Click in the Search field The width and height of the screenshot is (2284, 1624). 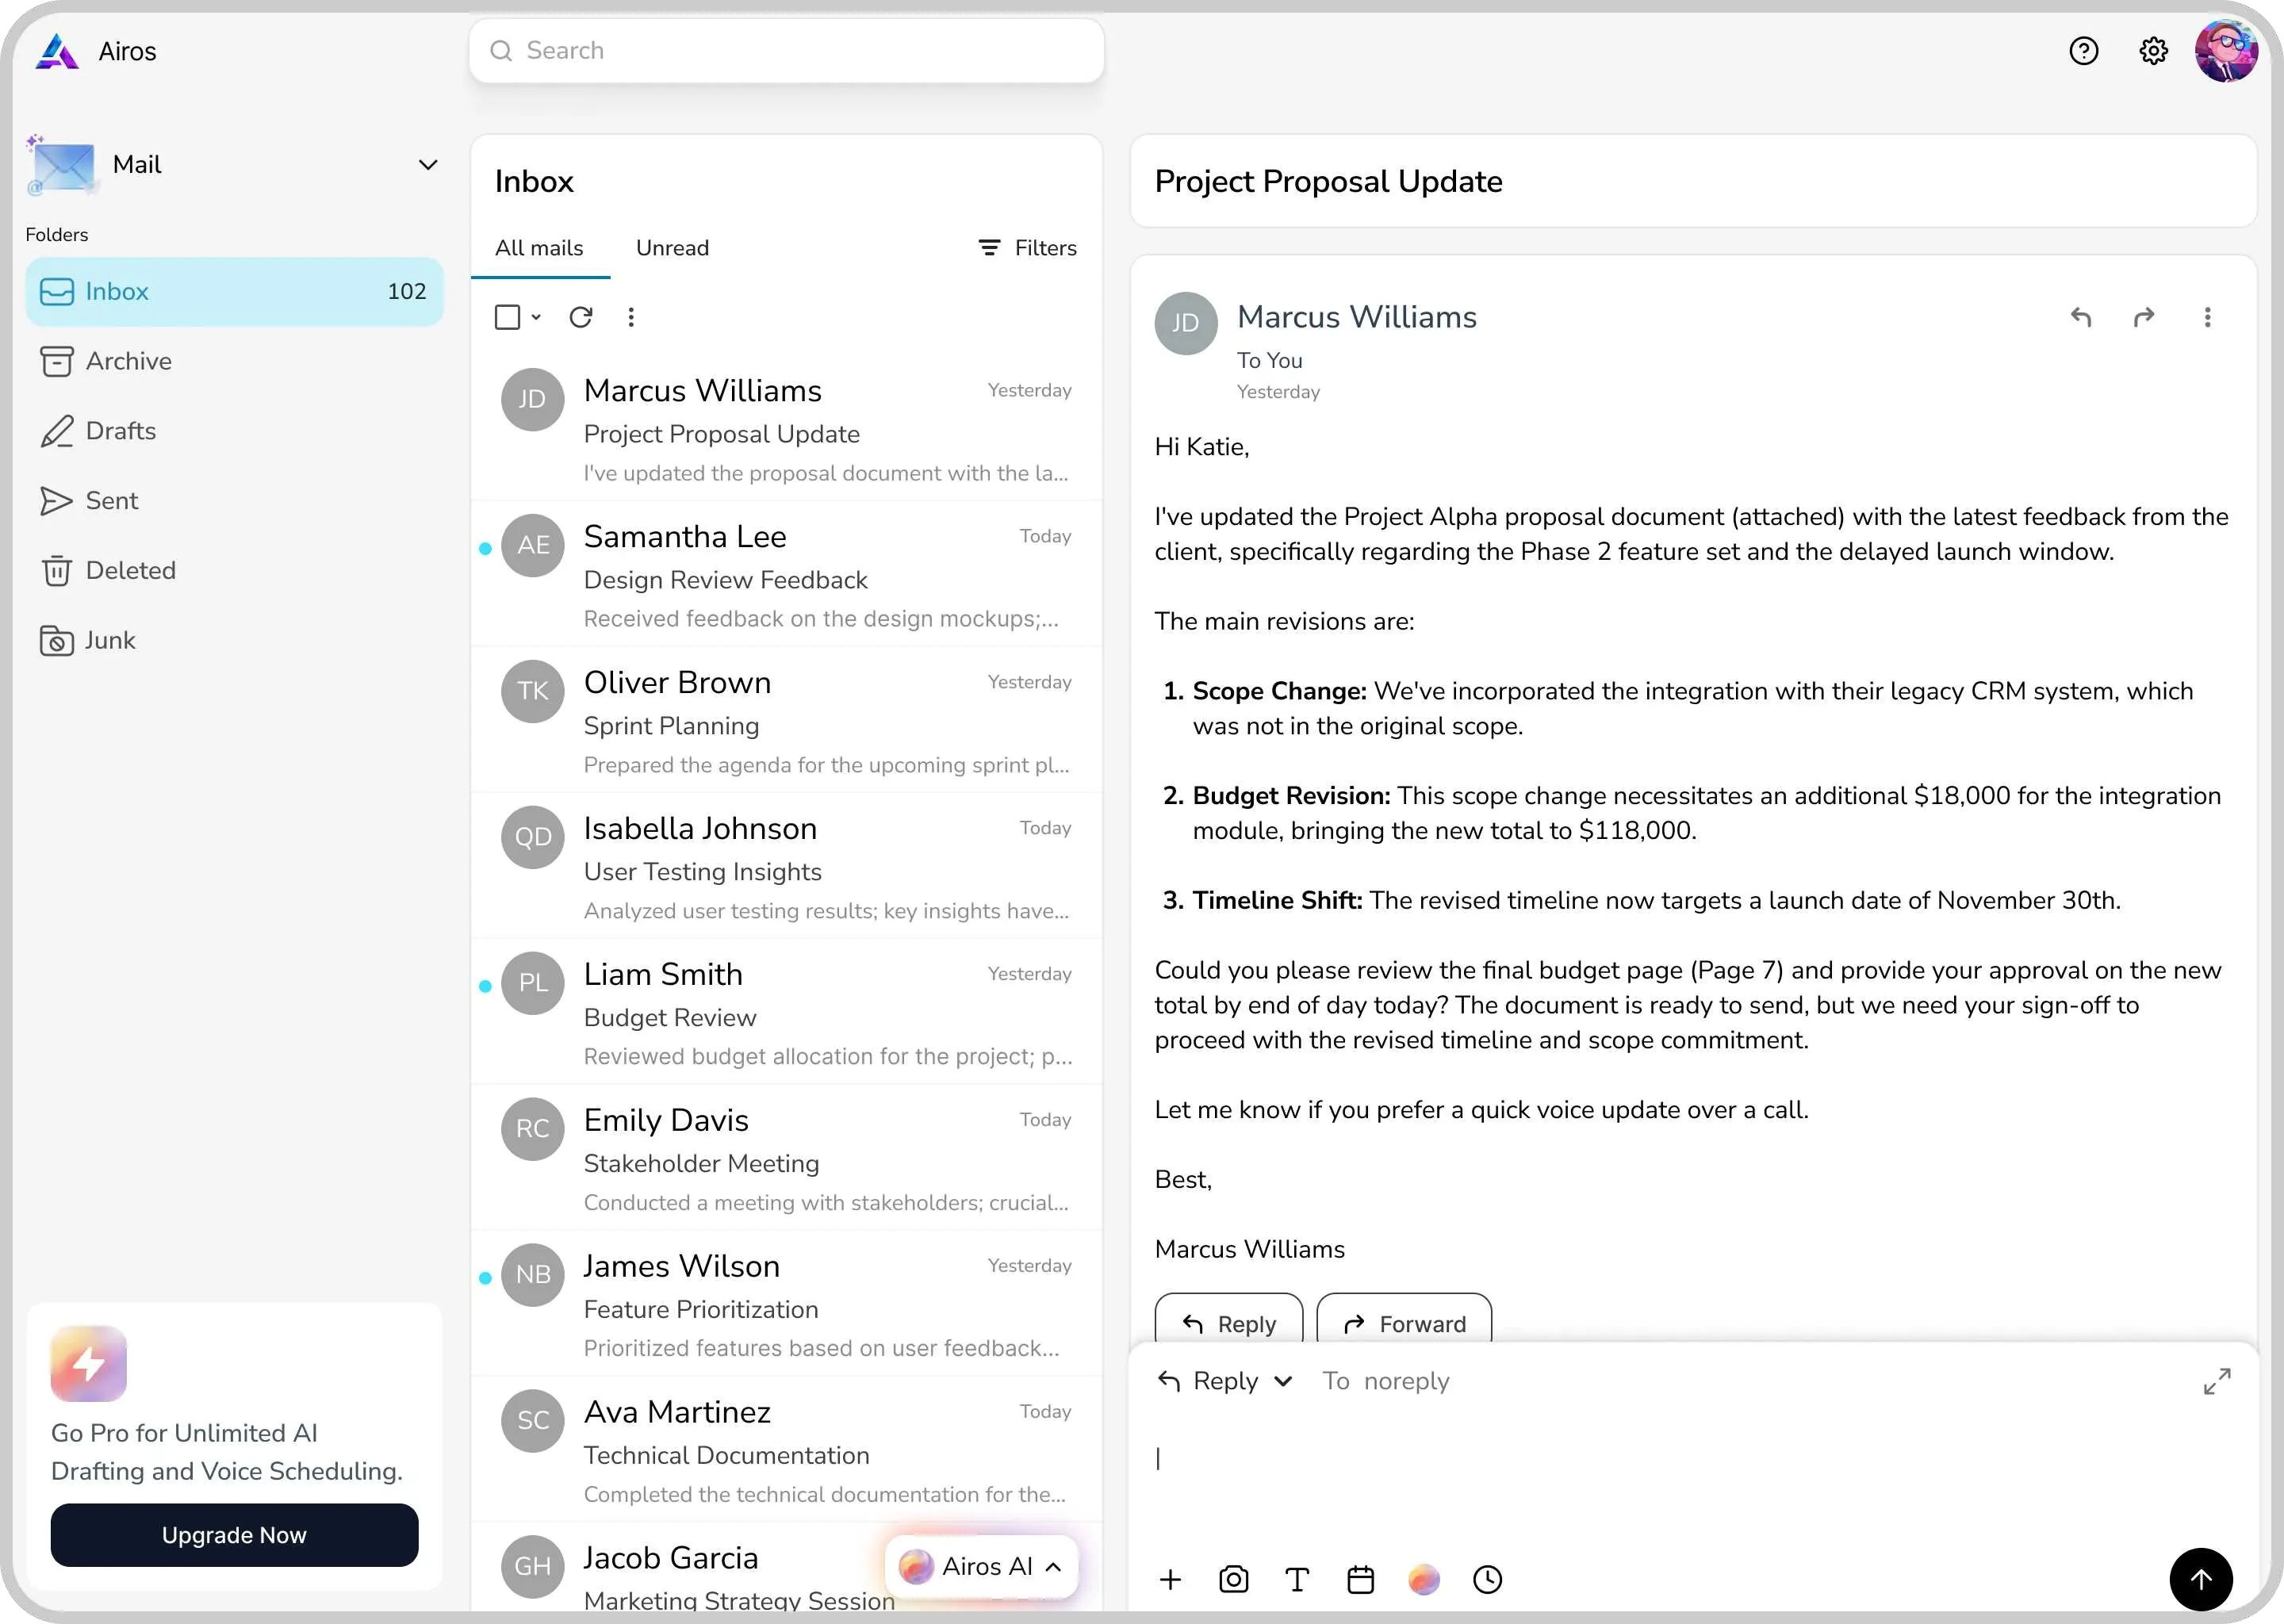coord(786,51)
